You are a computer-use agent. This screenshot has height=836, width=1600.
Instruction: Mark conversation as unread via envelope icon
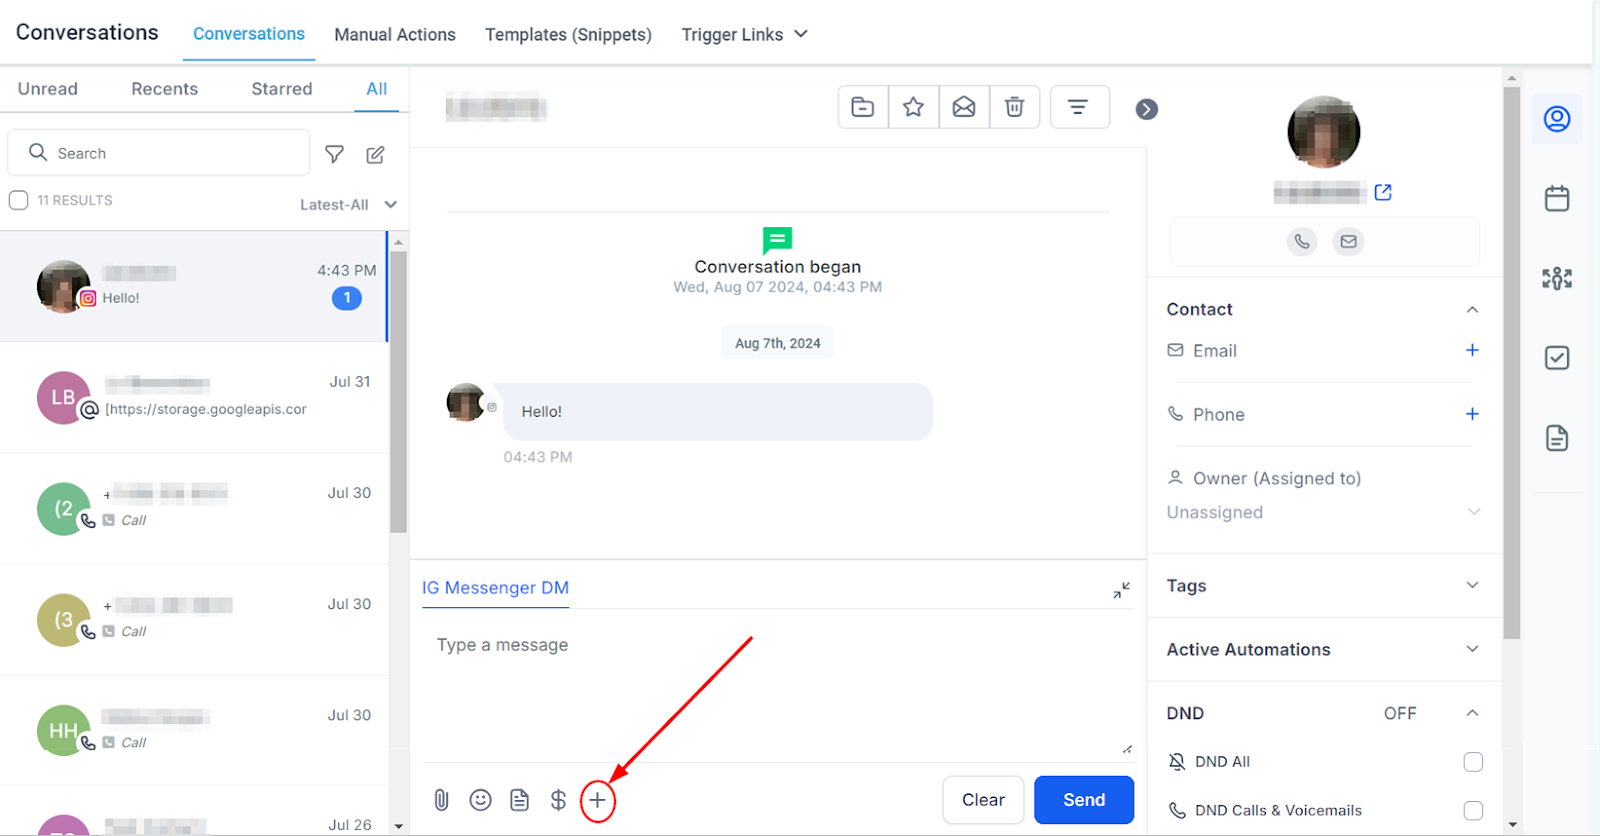[964, 107]
